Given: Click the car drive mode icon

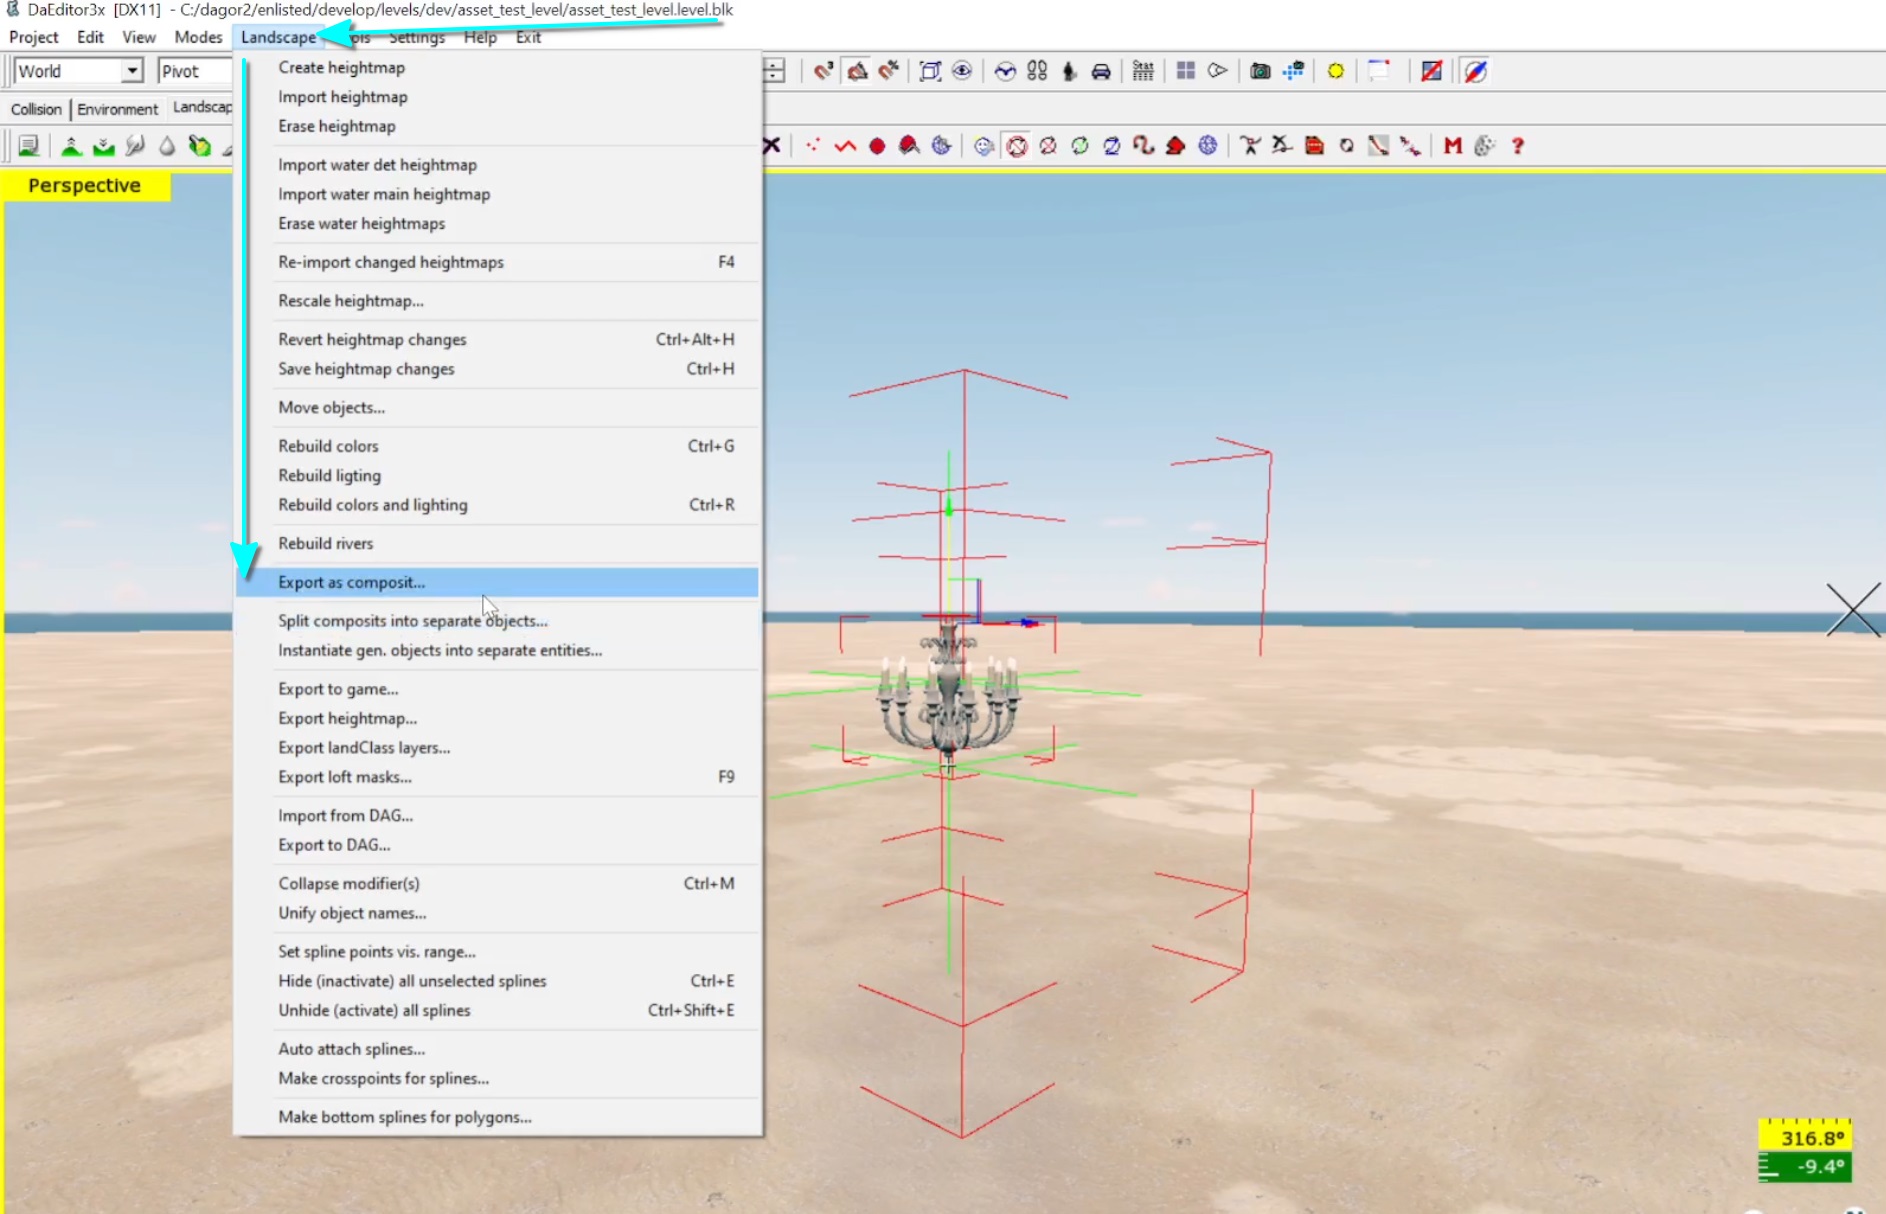Looking at the screenshot, I should point(1101,71).
